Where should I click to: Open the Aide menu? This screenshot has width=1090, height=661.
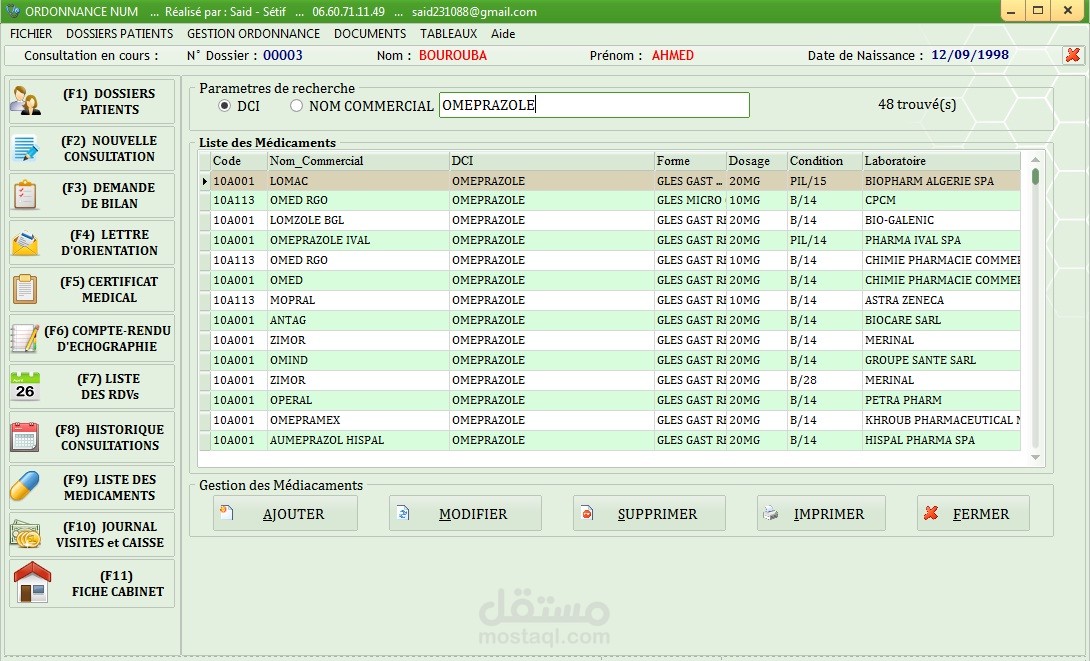[503, 33]
